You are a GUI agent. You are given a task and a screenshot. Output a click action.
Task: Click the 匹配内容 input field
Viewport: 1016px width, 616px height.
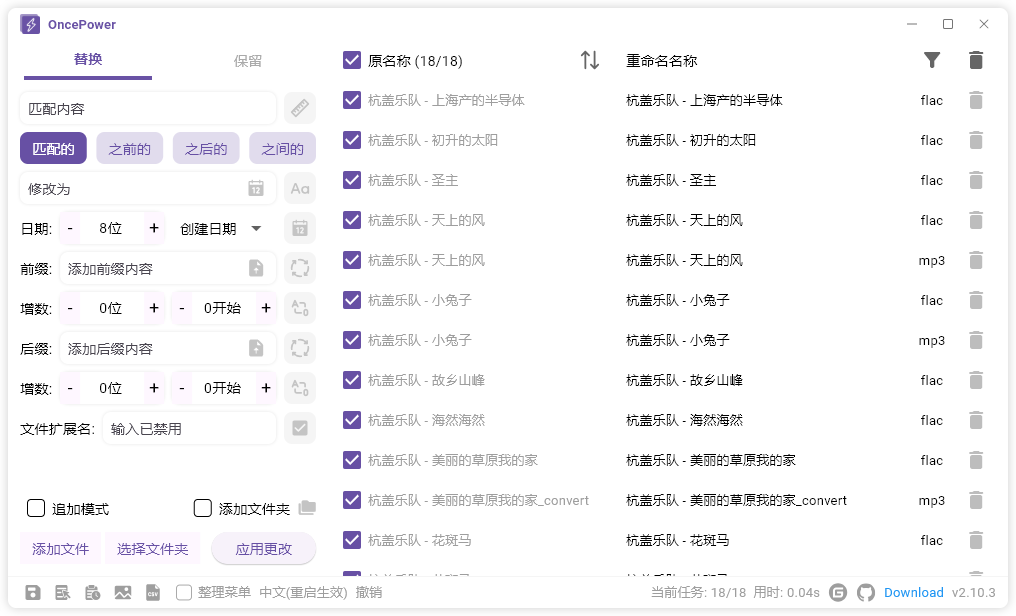pyautogui.click(x=148, y=108)
